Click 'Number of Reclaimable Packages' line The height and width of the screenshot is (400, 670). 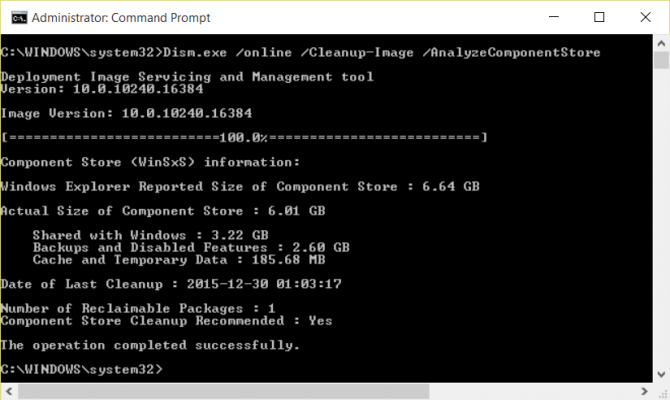tap(138, 309)
